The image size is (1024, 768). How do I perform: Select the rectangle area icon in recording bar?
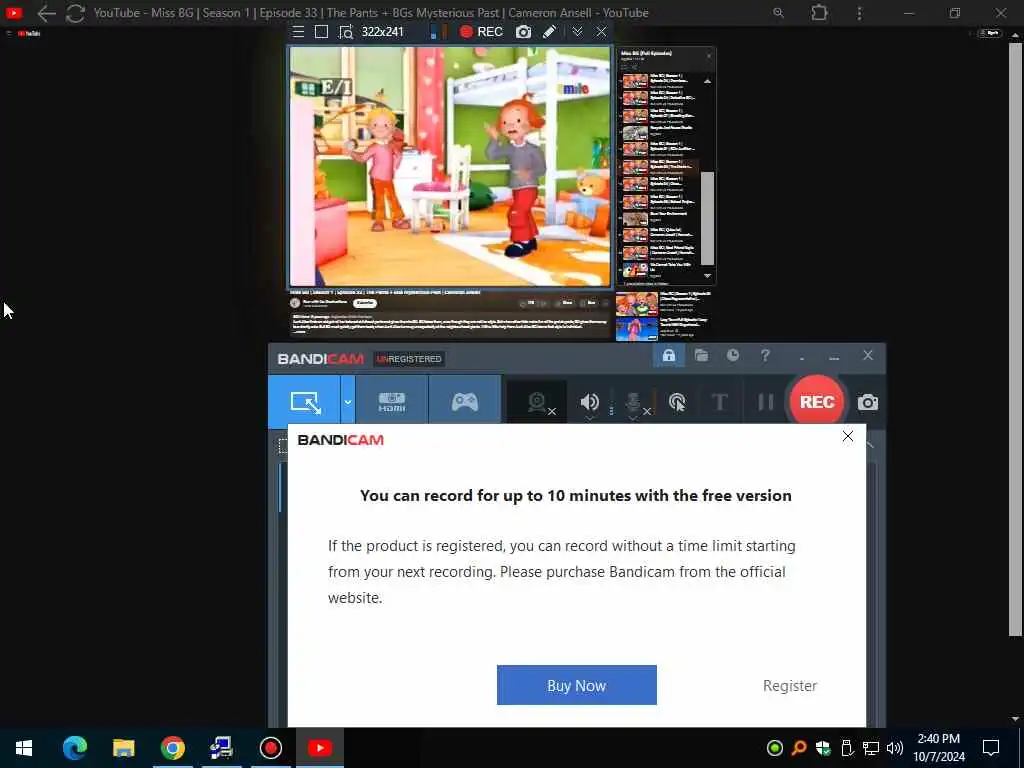point(321,32)
